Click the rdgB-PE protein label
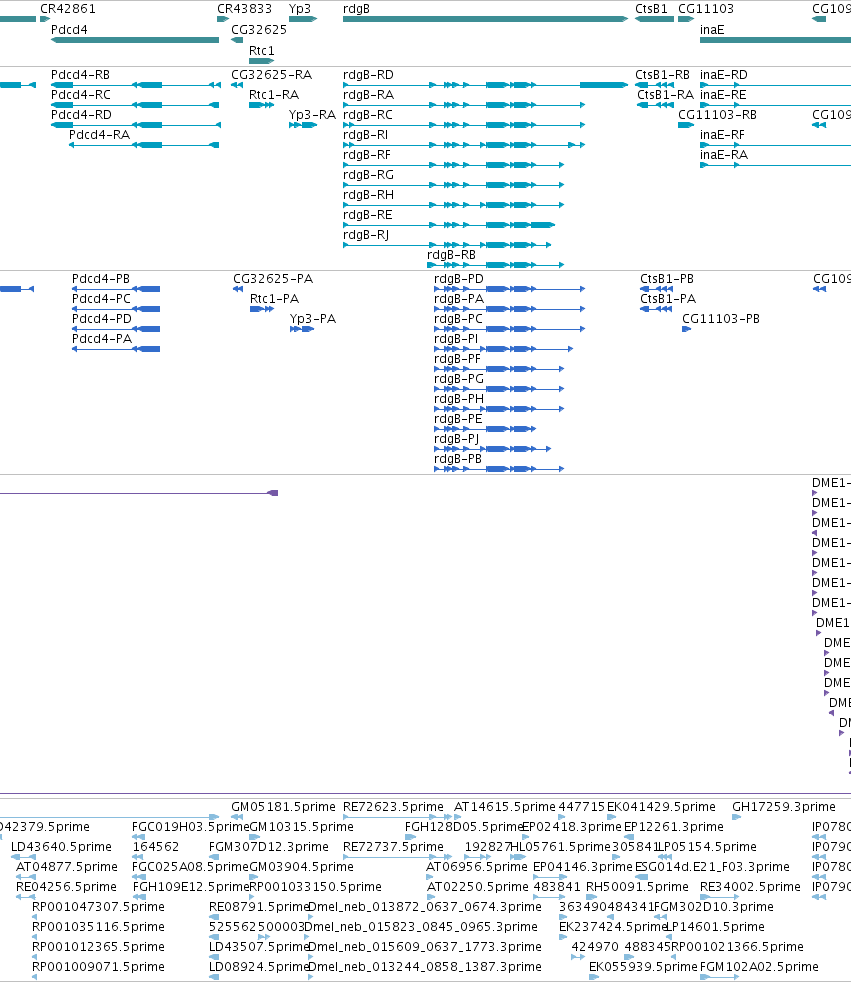The width and height of the screenshot is (851, 982). pyautogui.click(x=458, y=419)
